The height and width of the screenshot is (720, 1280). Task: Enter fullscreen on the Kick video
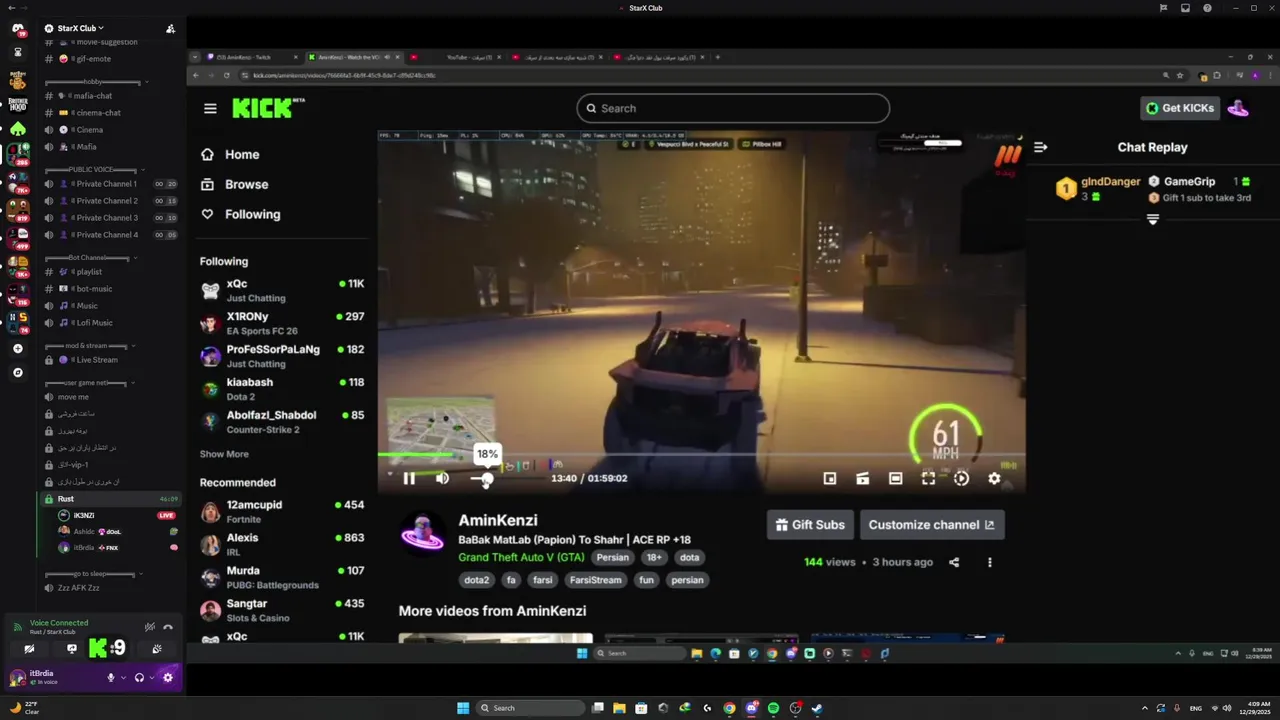[928, 478]
